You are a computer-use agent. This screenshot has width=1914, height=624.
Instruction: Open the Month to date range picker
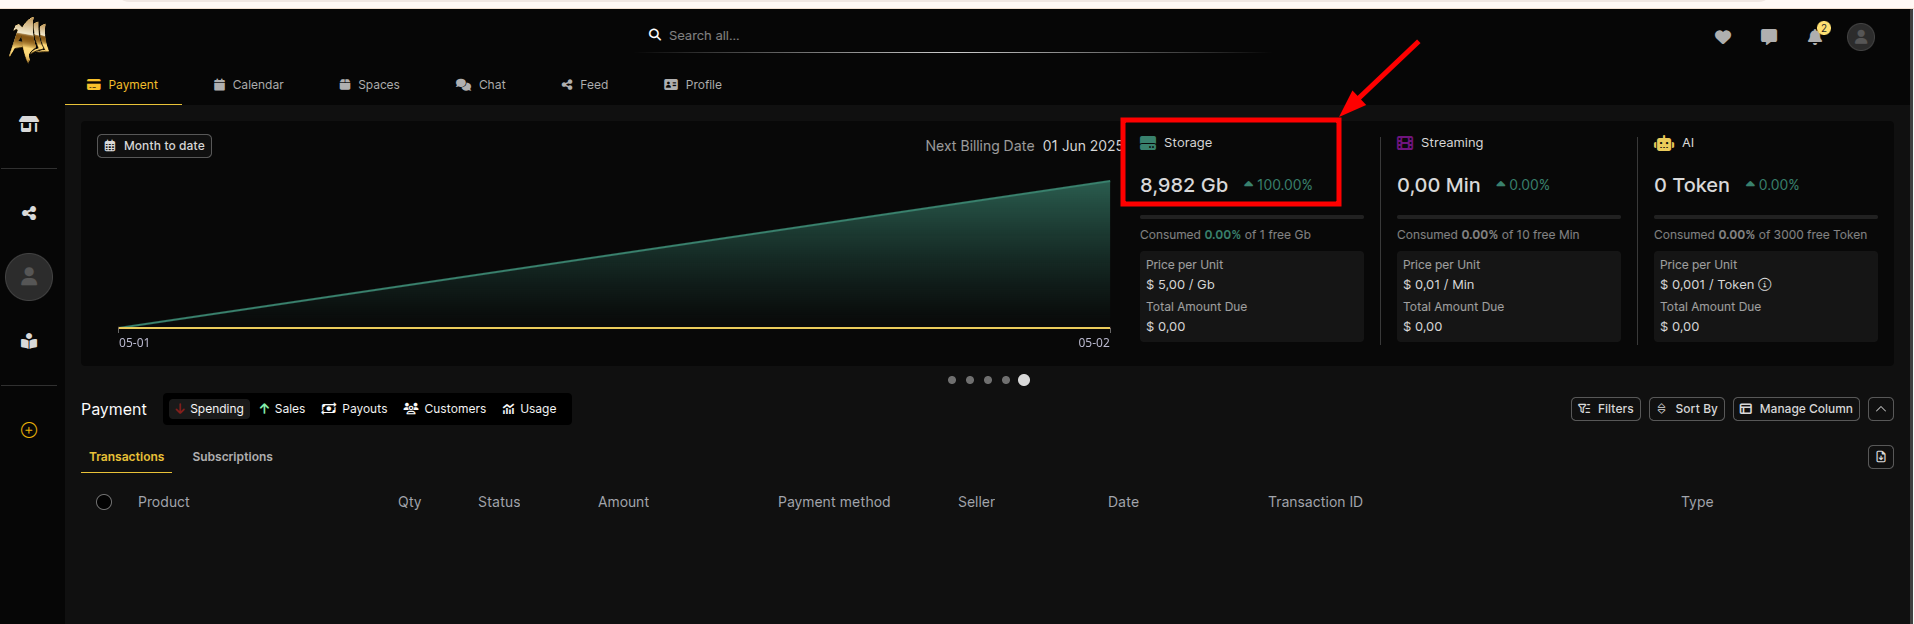[x=154, y=146]
